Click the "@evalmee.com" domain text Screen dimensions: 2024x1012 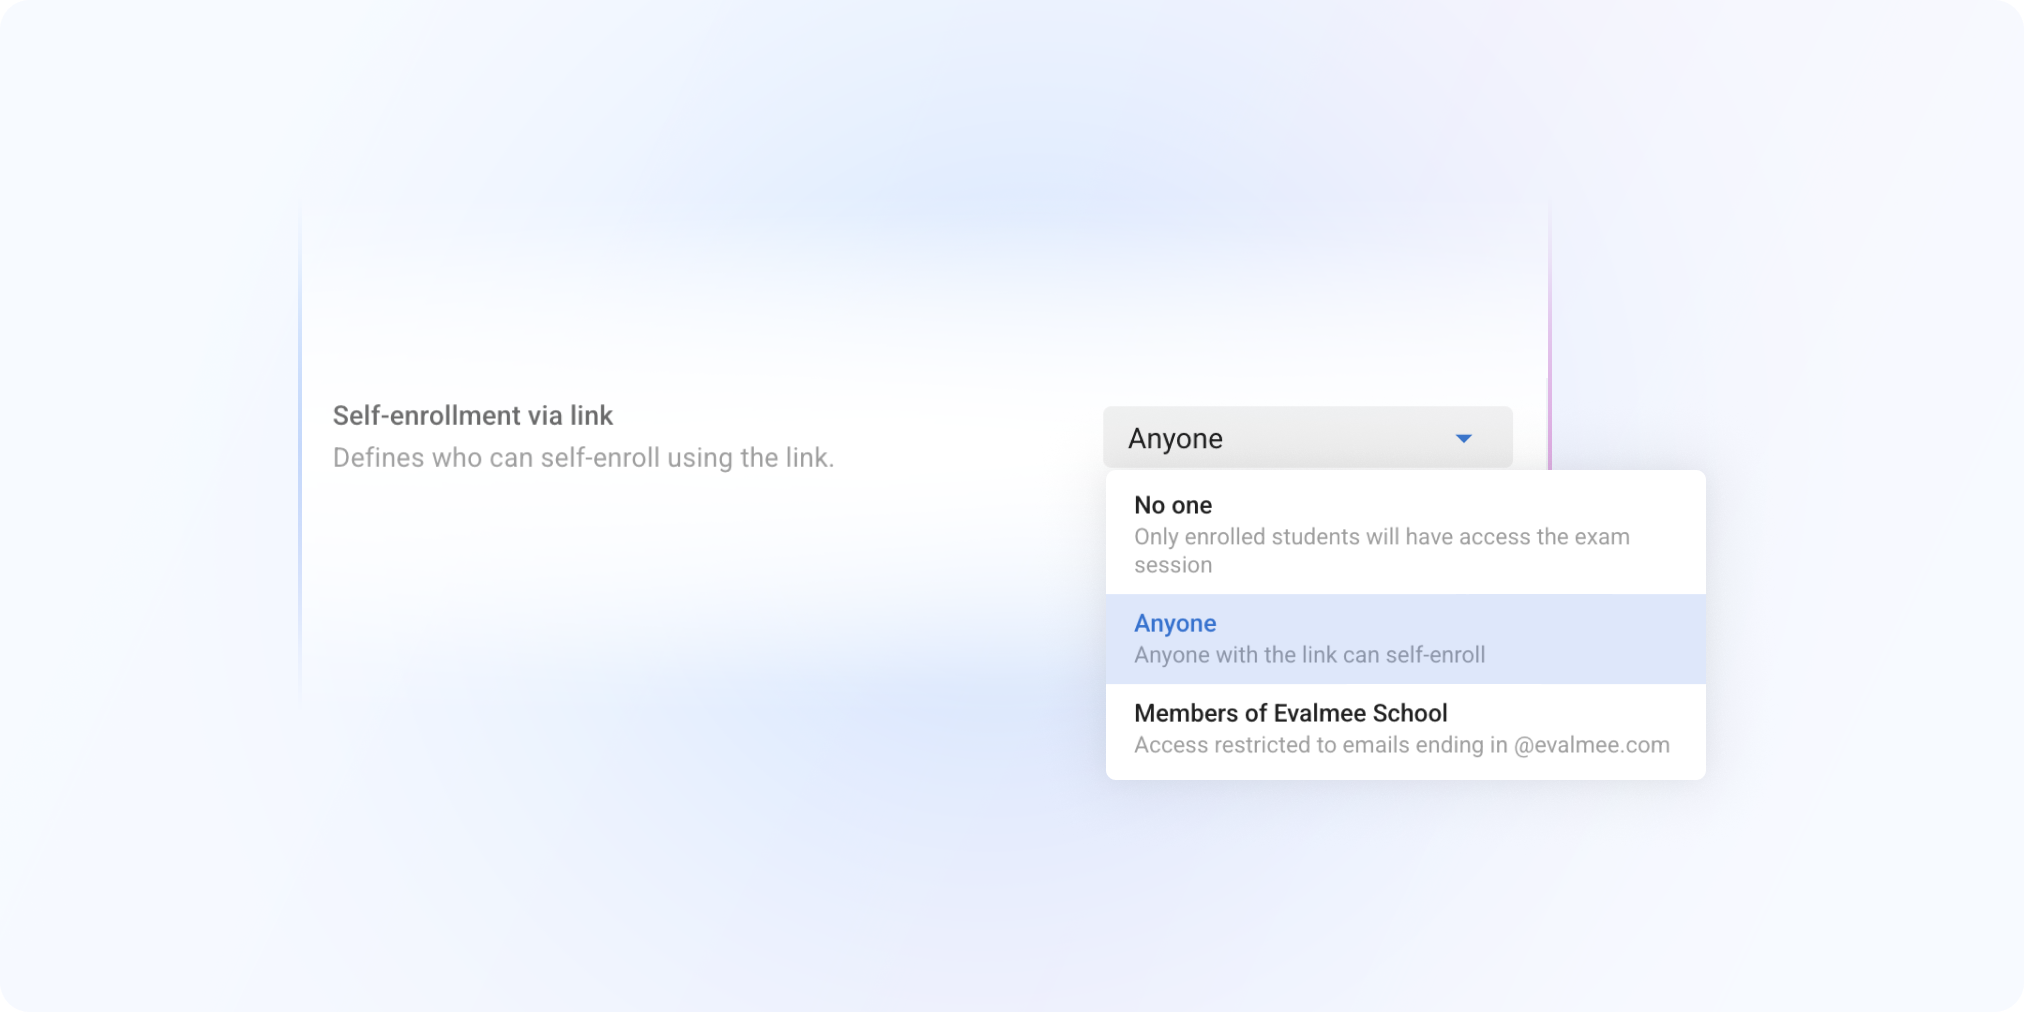[1591, 745]
